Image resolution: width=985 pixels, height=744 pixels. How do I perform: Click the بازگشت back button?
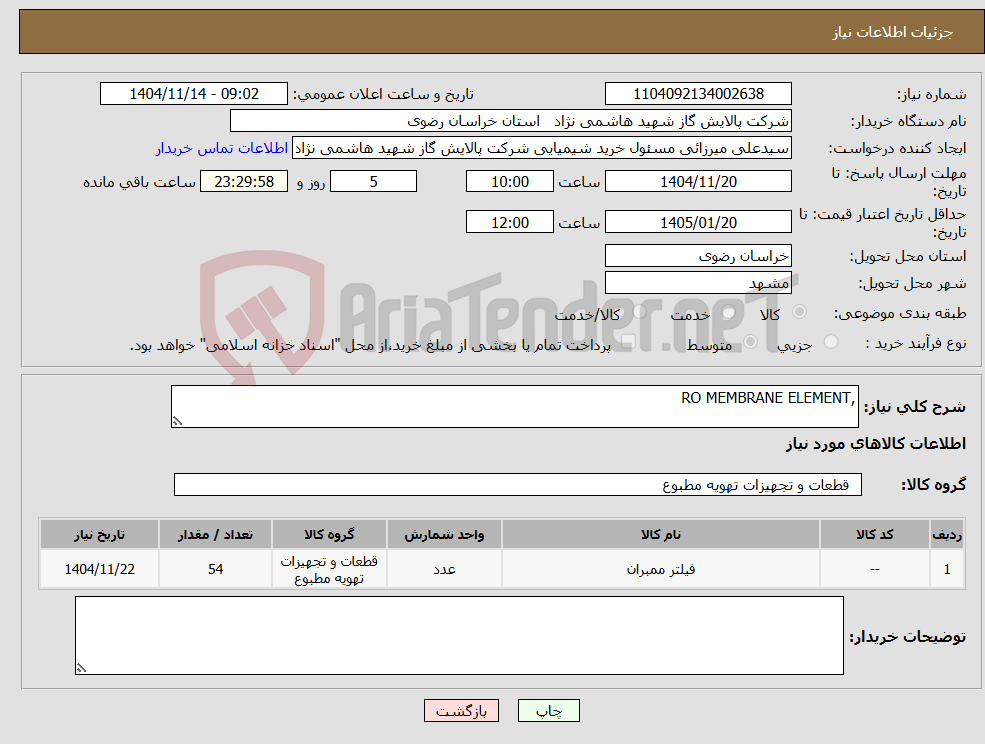[461, 711]
